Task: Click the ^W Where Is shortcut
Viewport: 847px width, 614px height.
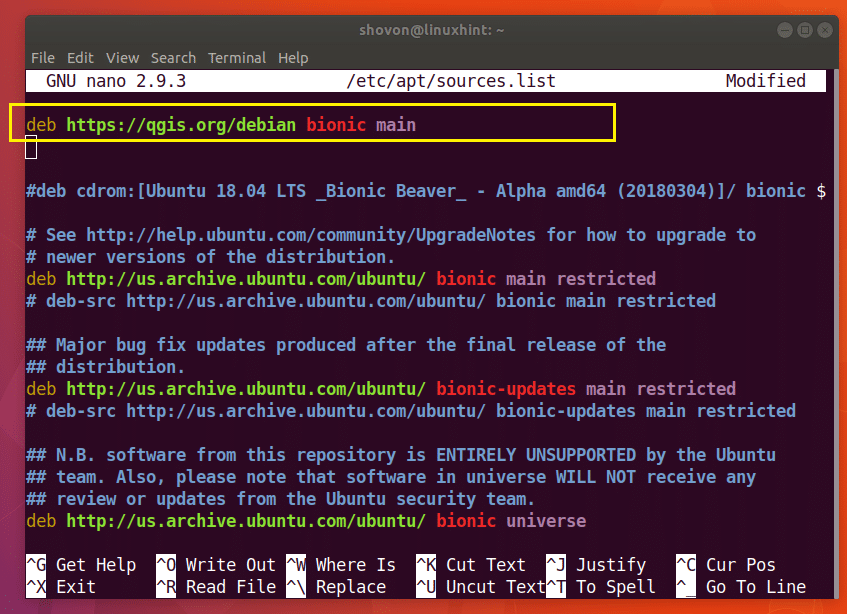Action: [x=341, y=565]
